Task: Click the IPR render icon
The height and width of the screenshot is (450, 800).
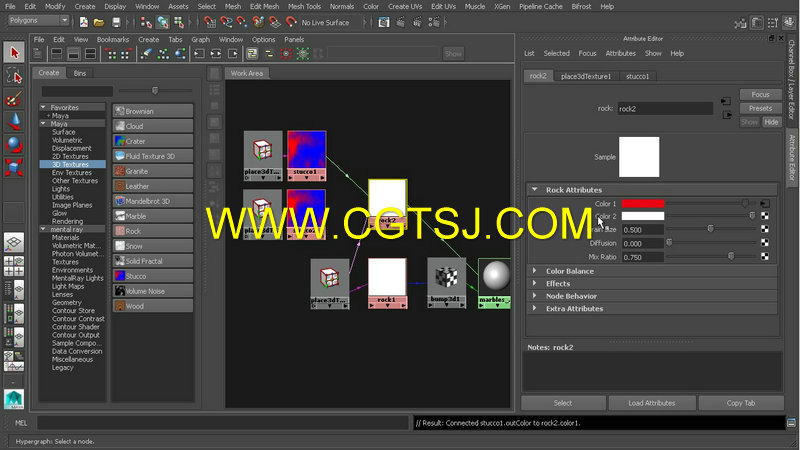Action: click(x=417, y=22)
